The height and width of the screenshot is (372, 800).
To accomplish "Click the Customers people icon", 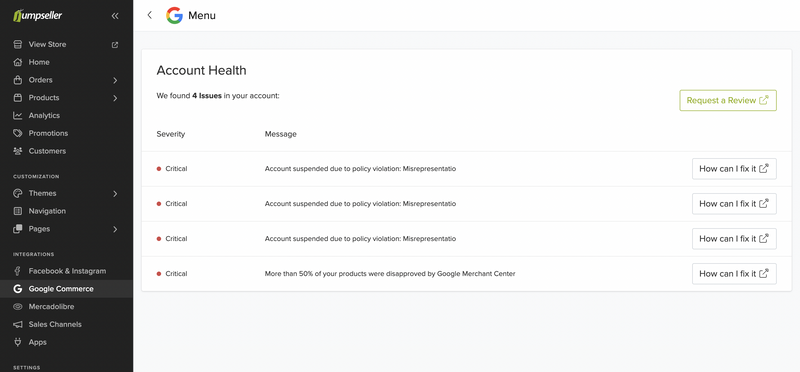I will click(x=18, y=151).
